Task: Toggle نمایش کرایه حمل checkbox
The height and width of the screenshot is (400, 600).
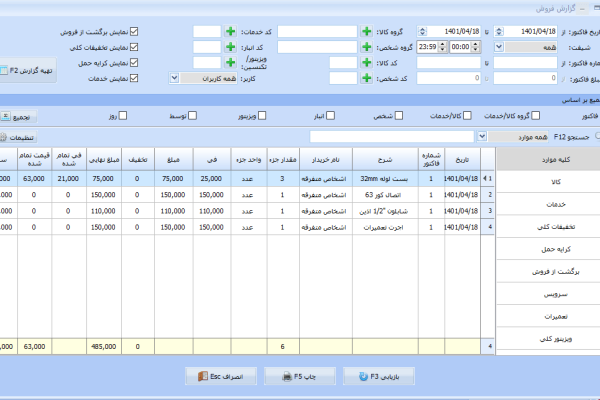Action: tap(134, 63)
